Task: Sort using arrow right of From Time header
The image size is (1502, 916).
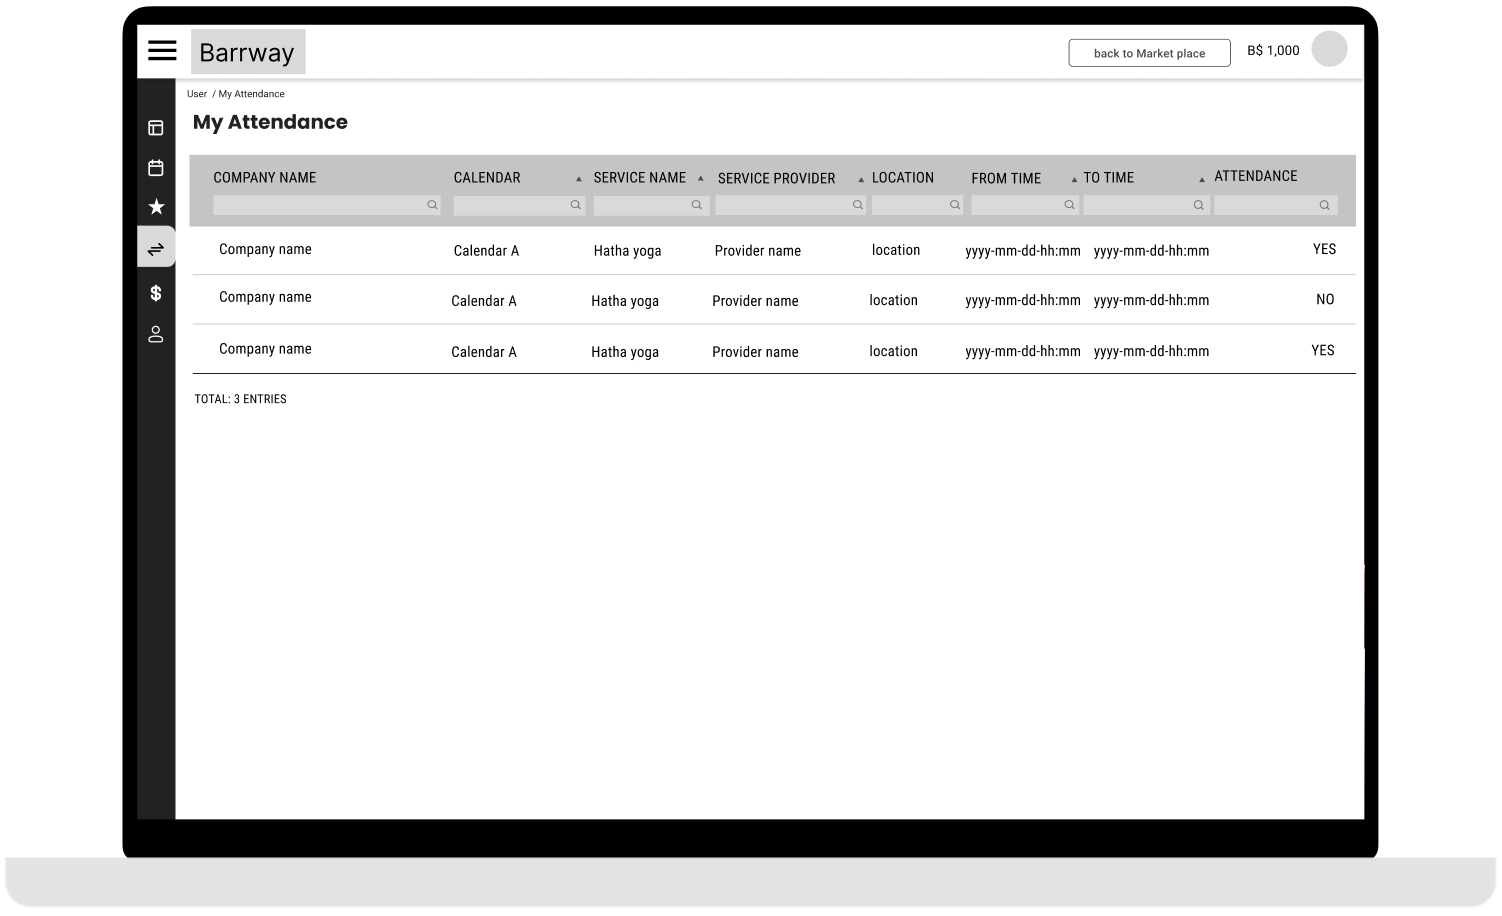Action: pos(1074,180)
